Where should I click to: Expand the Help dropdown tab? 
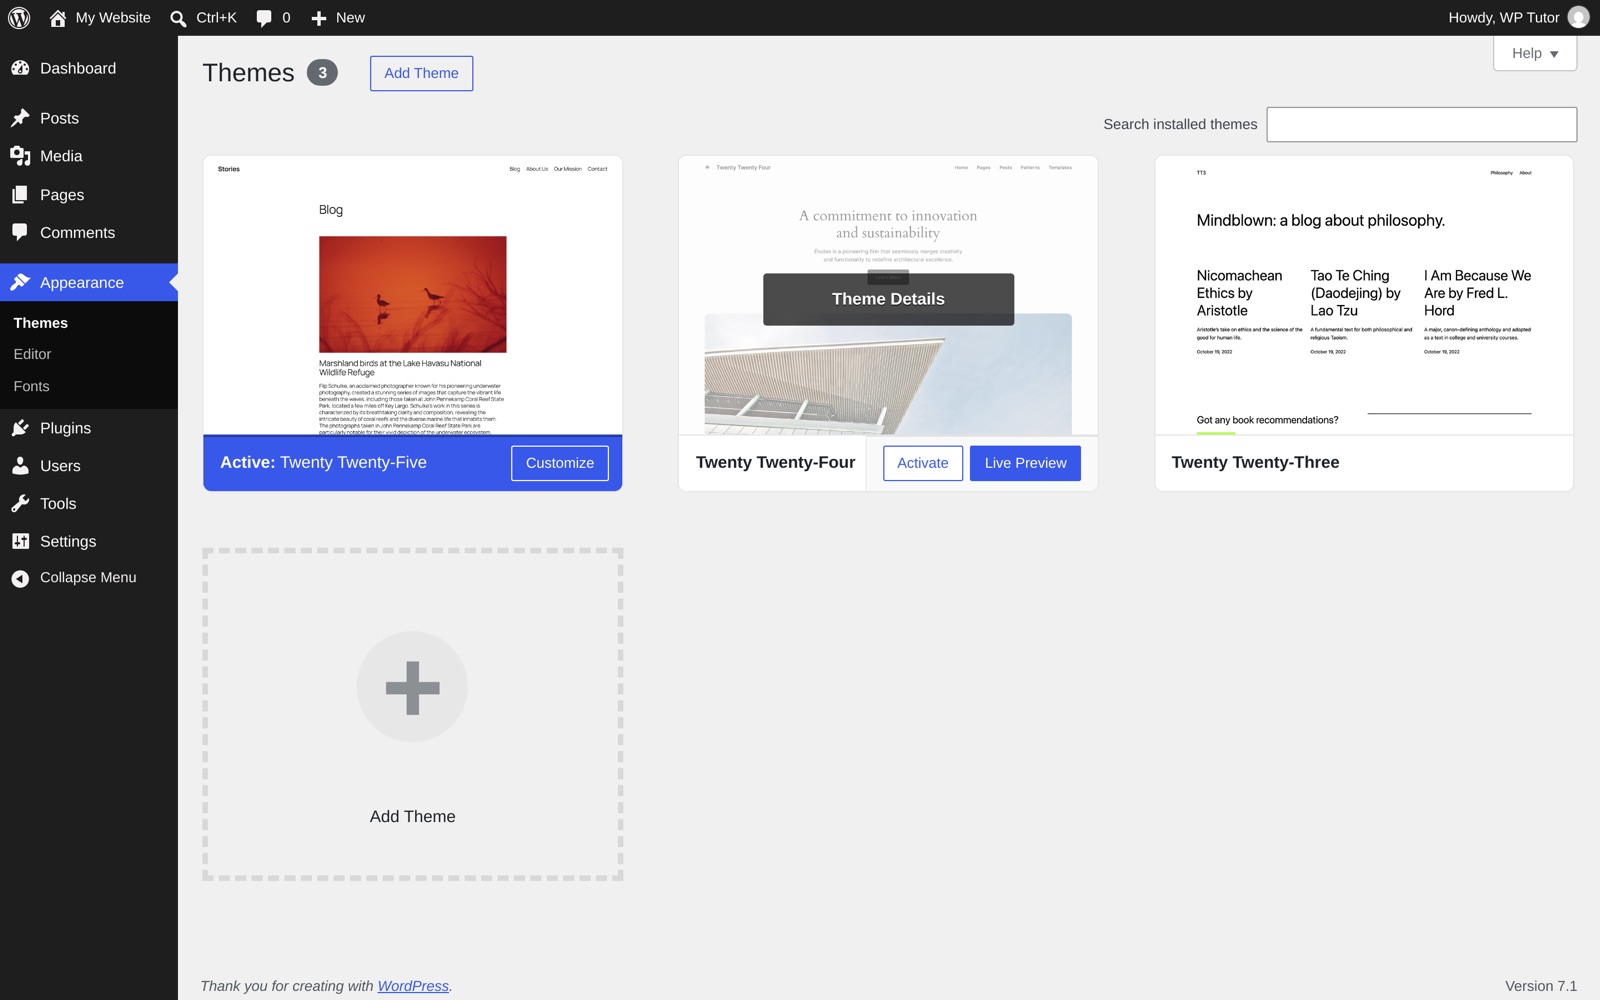click(x=1535, y=54)
